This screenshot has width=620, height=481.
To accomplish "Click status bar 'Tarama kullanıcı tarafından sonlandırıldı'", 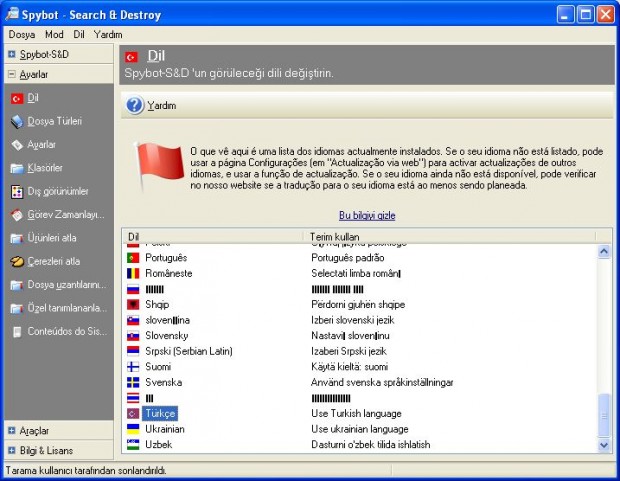I will click(86, 471).
